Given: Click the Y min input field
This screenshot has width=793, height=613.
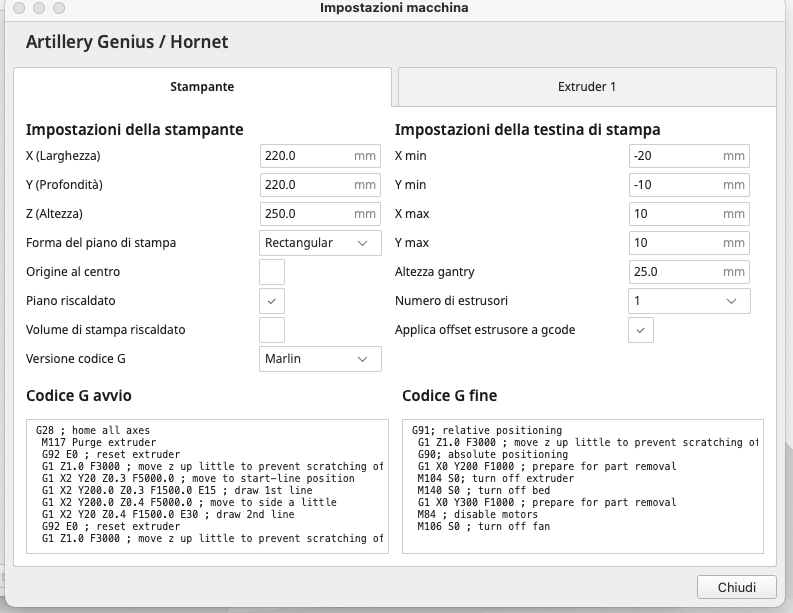Looking at the screenshot, I should point(689,185).
